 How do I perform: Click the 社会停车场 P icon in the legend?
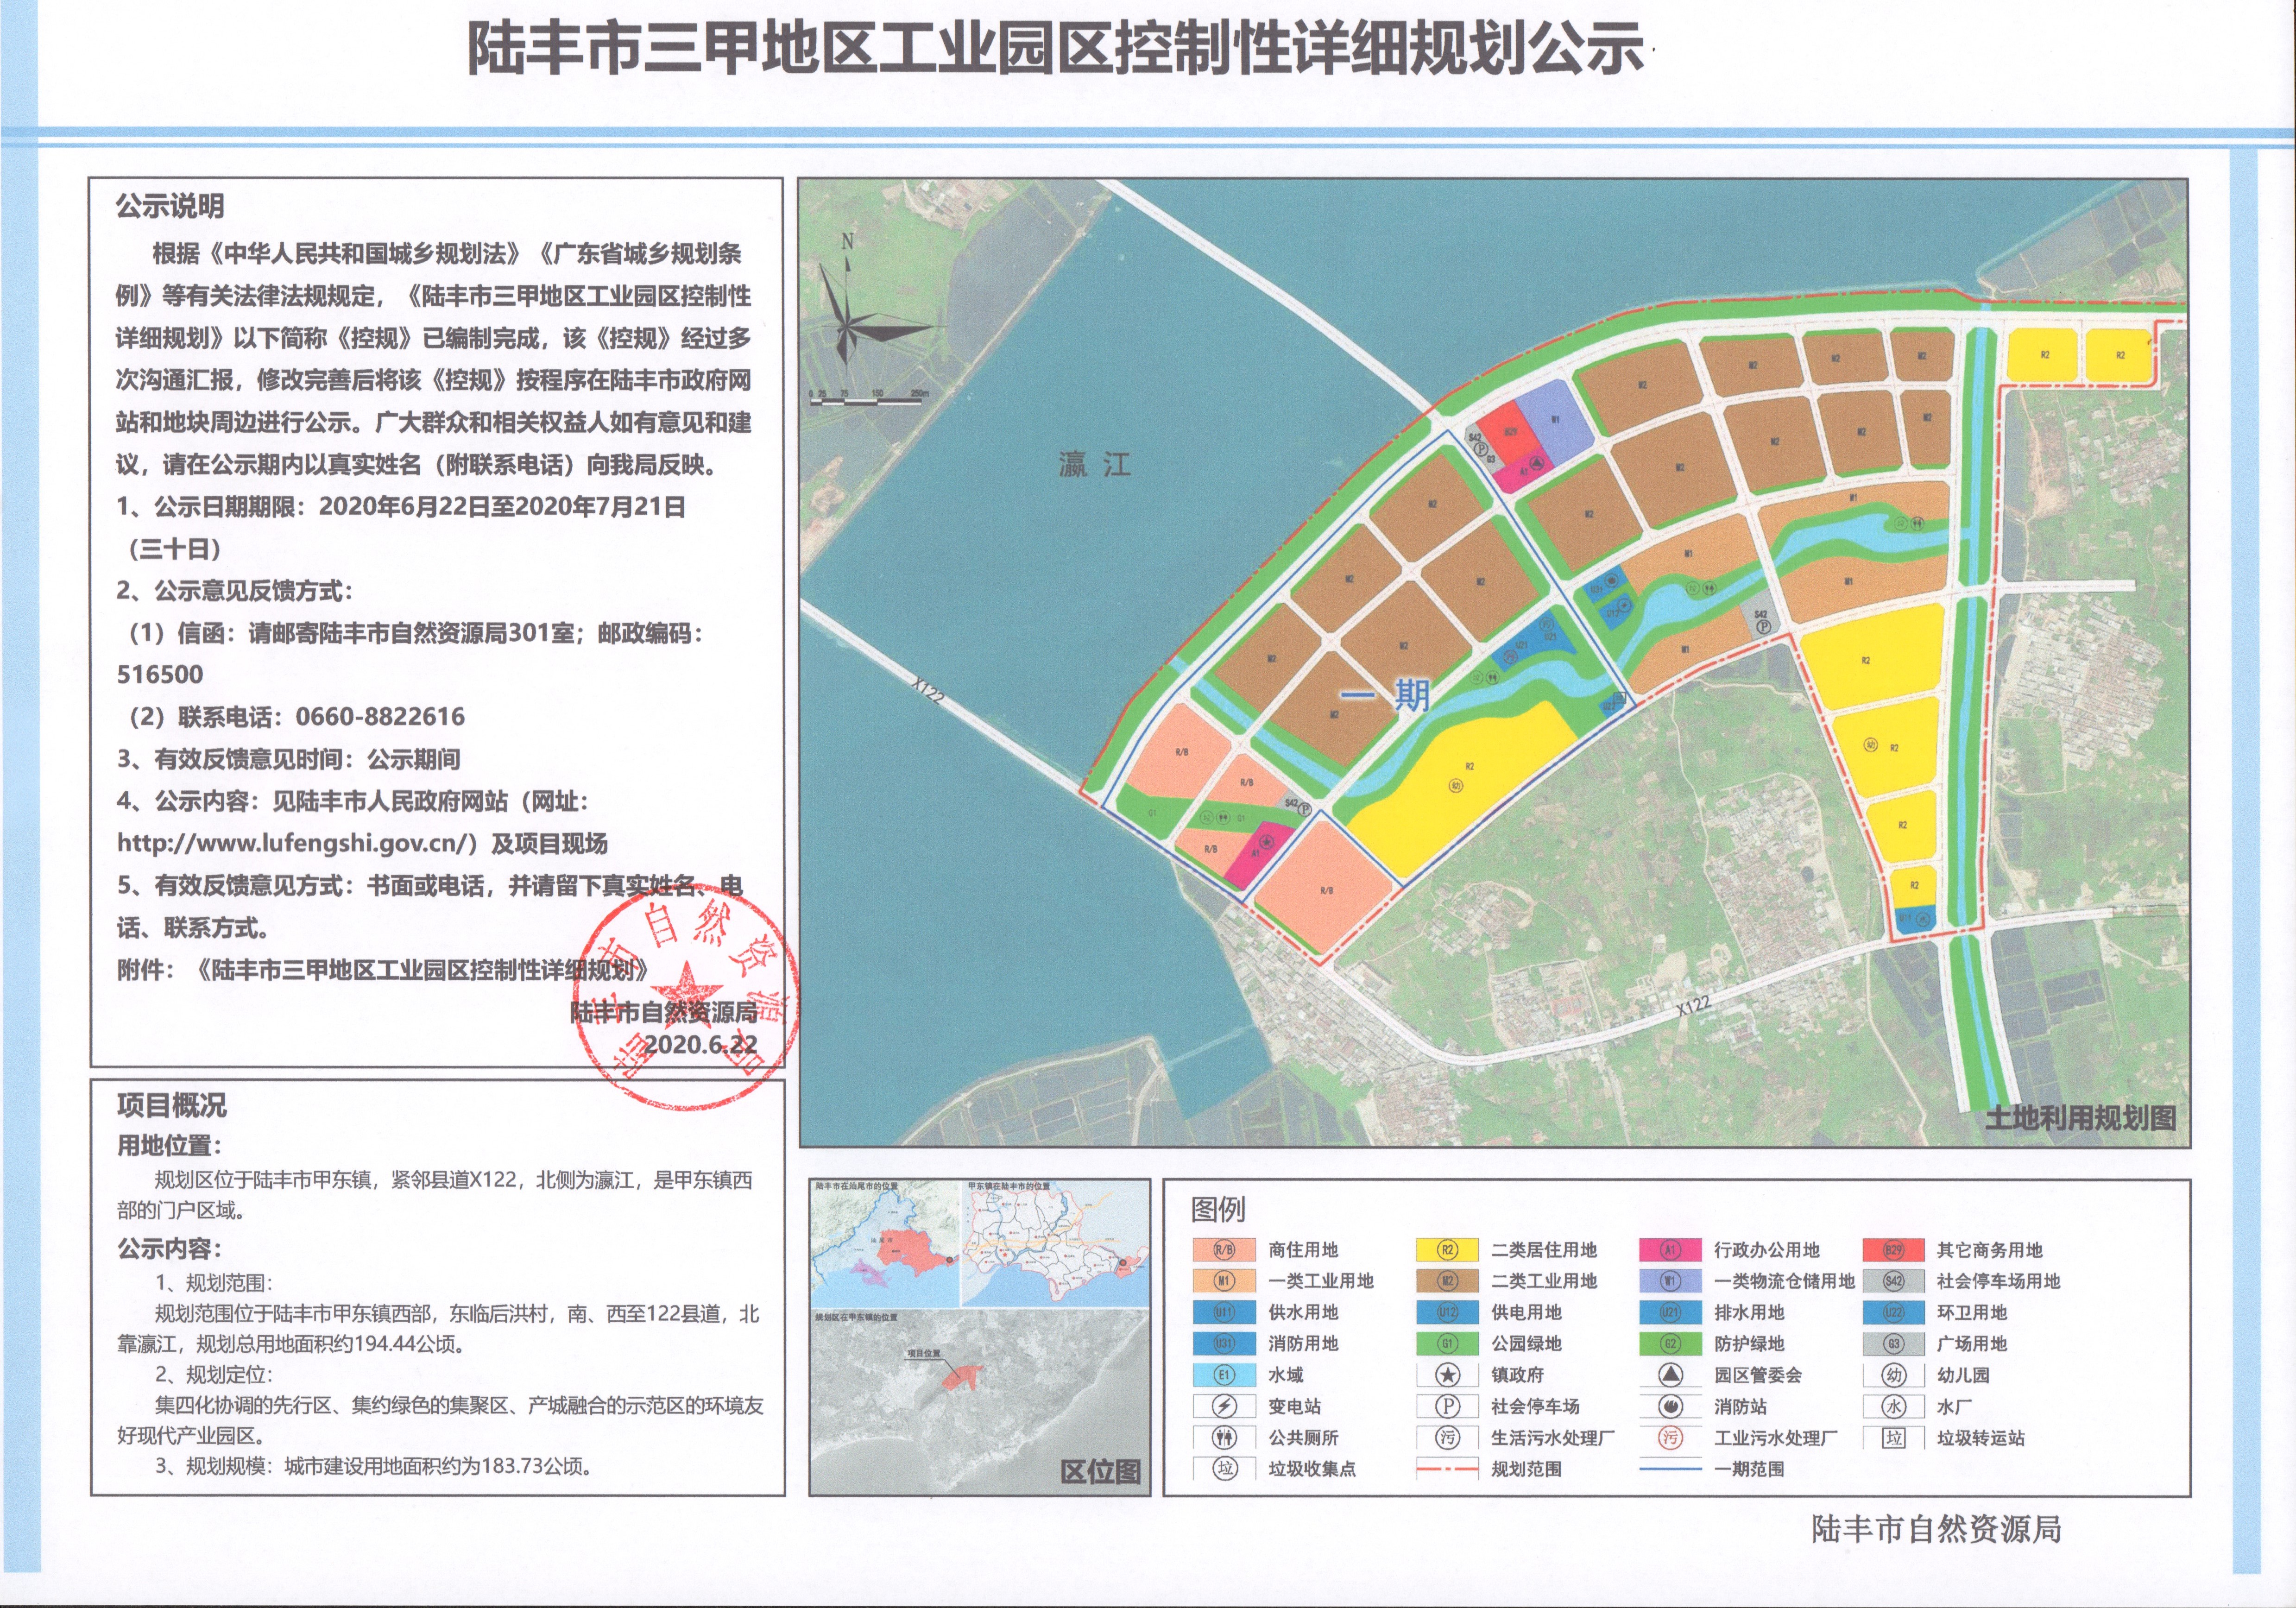coord(1448,1407)
